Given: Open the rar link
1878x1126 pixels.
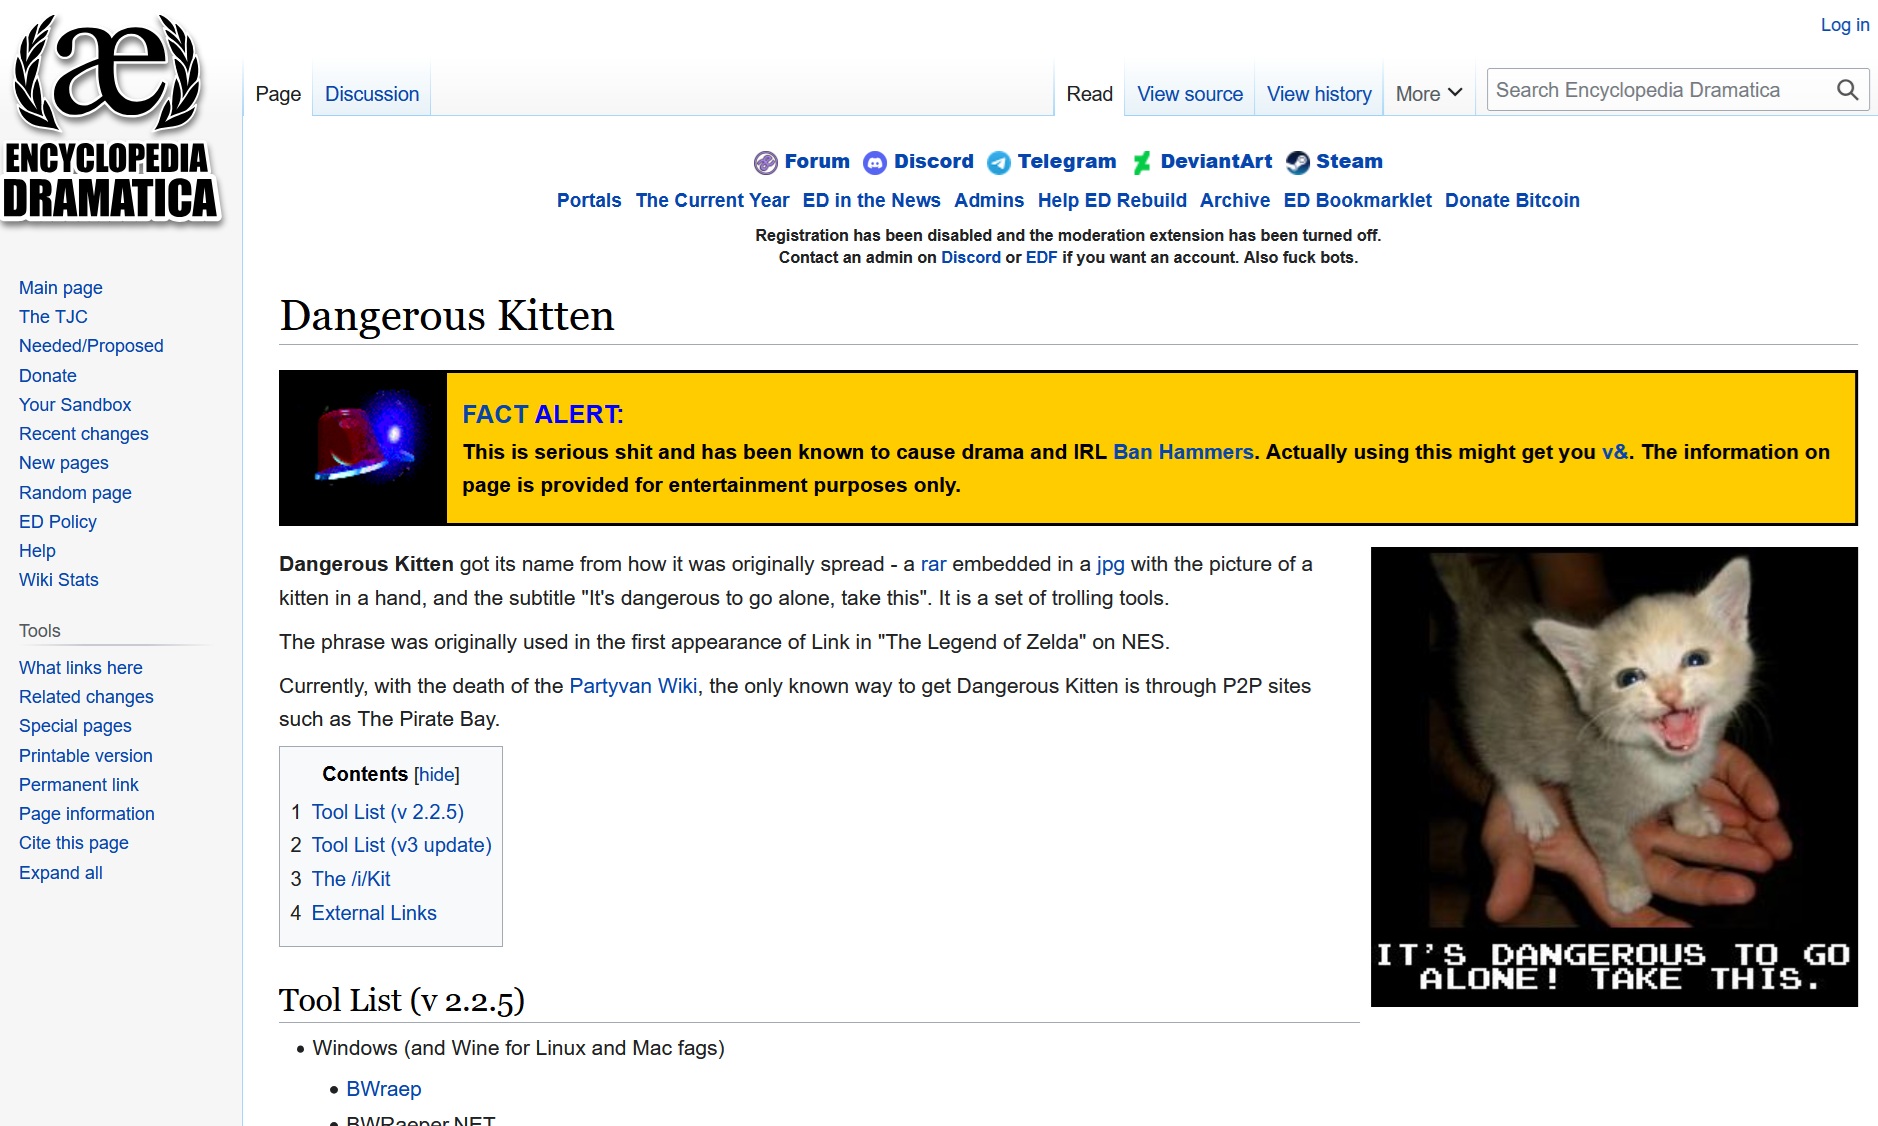Looking at the screenshot, I should point(933,564).
